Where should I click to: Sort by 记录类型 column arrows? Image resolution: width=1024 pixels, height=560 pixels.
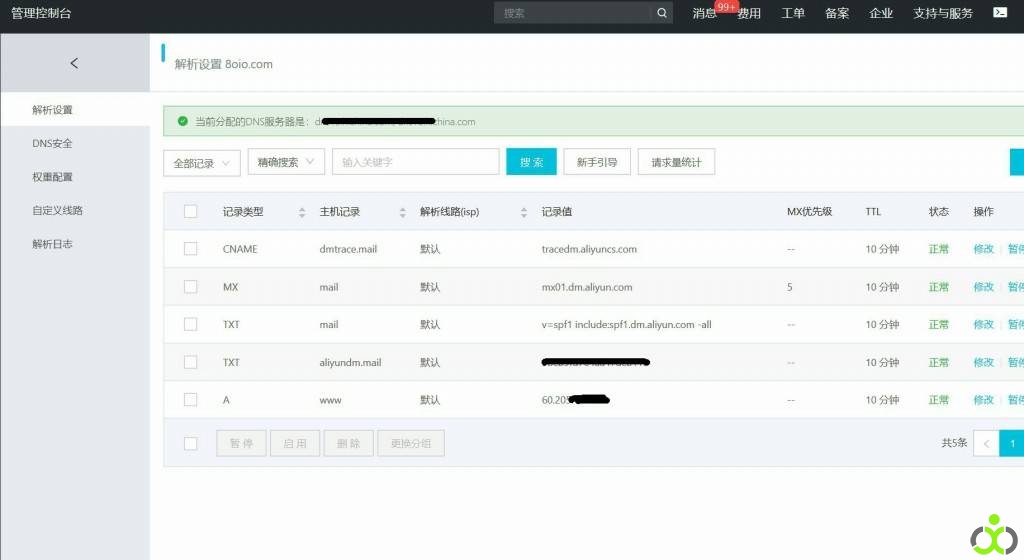pyautogui.click(x=302, y=212)
